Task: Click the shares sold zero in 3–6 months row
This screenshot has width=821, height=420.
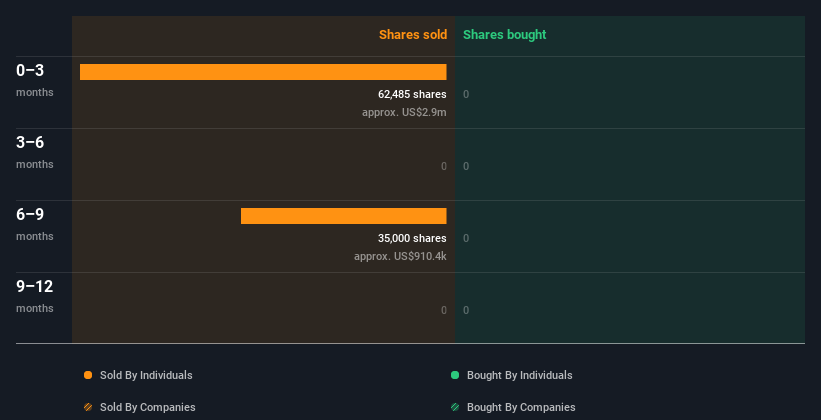Action: tap(444, 166)
